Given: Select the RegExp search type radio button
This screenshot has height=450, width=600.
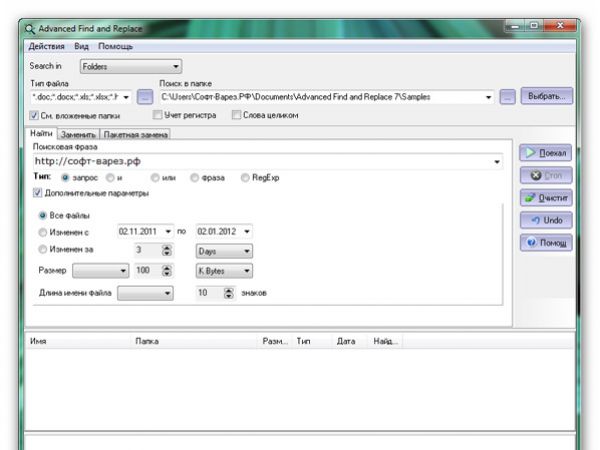Looking at the screenshot, I should click(245, 177).
